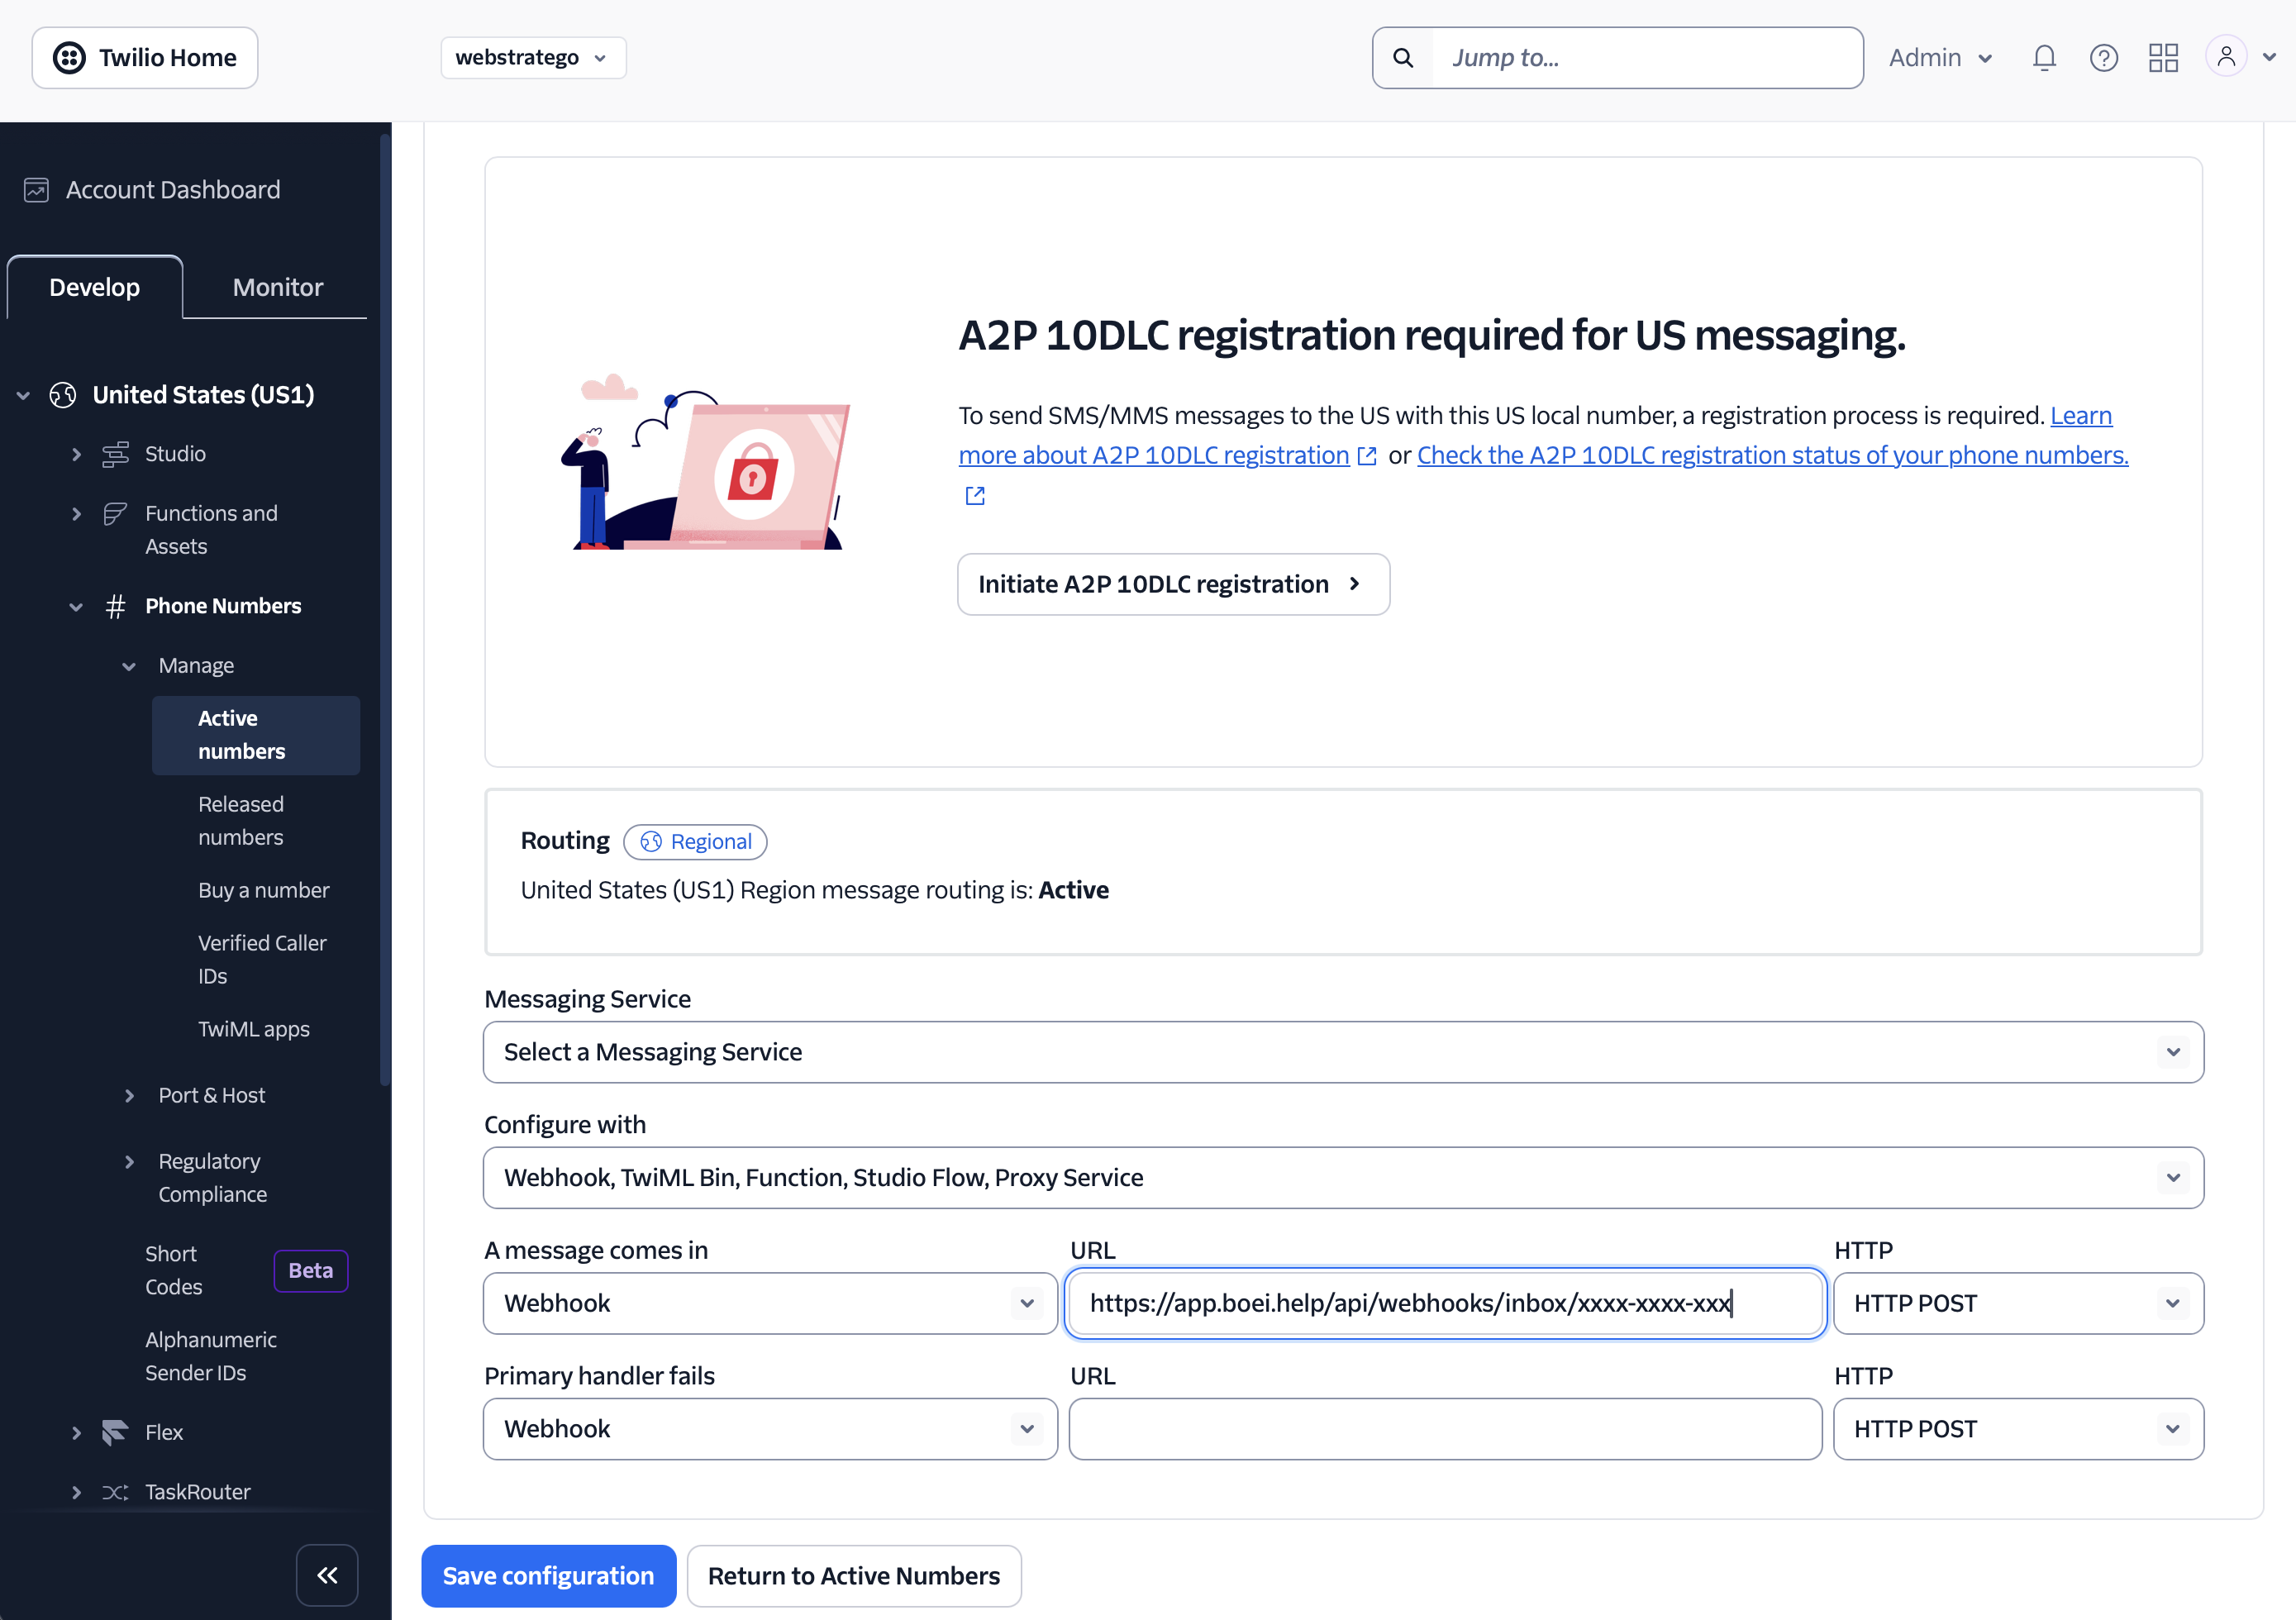Image resolution: width=2296 pixels, height=1620 pixels.
Task: Click the TaskRouter icon
Action: (x=115, y=1492)
